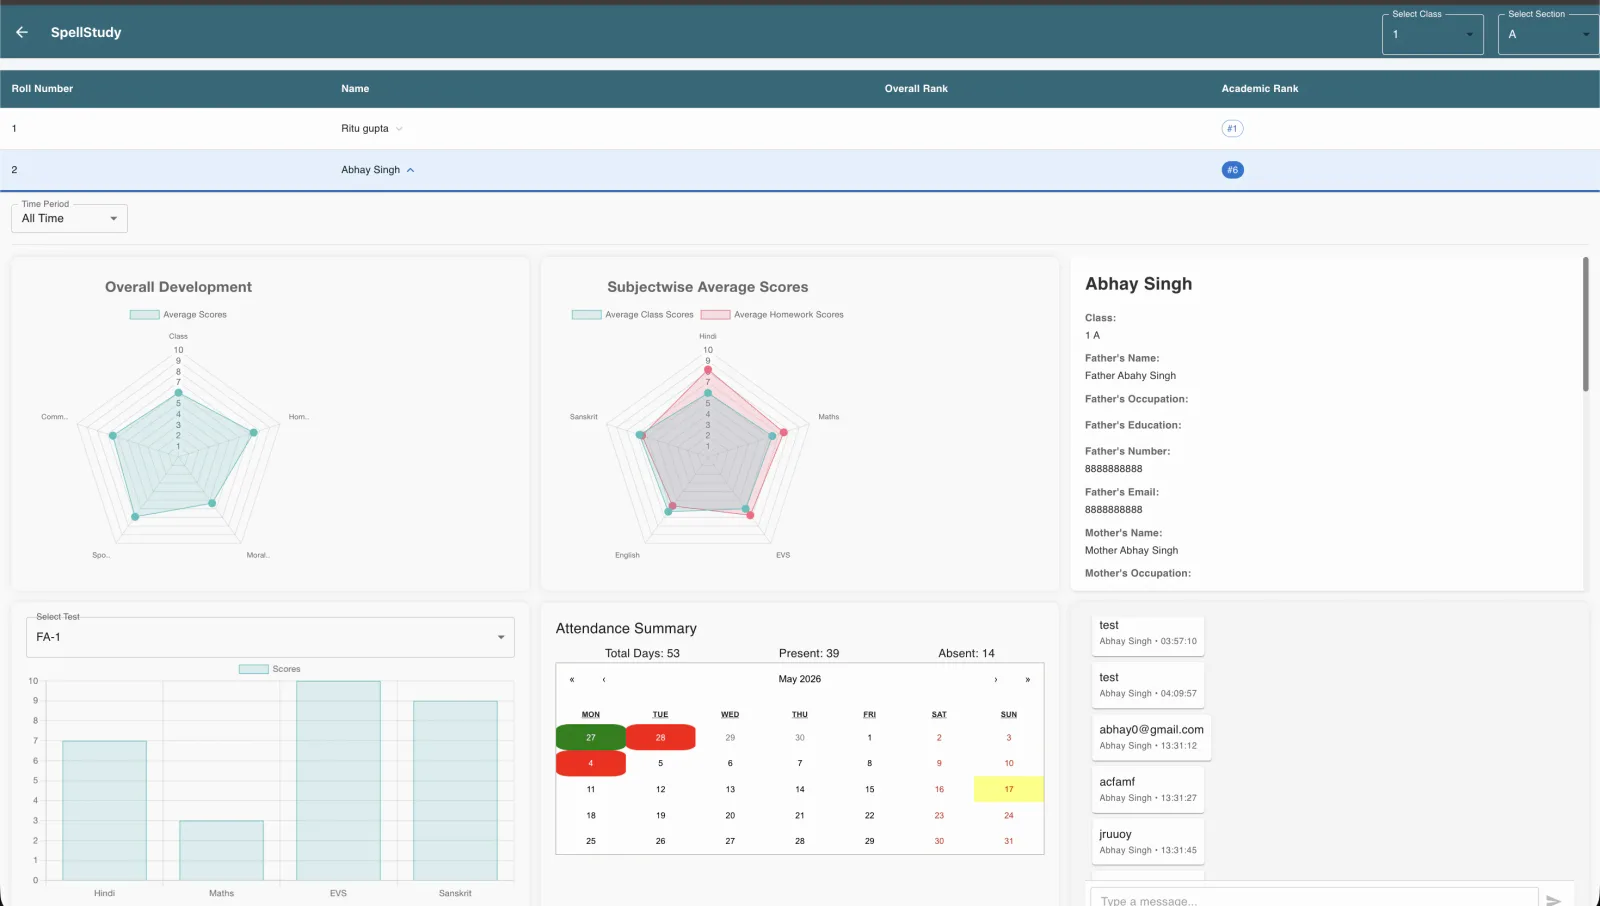Image resolution: width=1600 pixels, height=906 pixels.
Task: Click the EVS bar in Scores chart
Action: pyautogui.click(x=338, y=781)
